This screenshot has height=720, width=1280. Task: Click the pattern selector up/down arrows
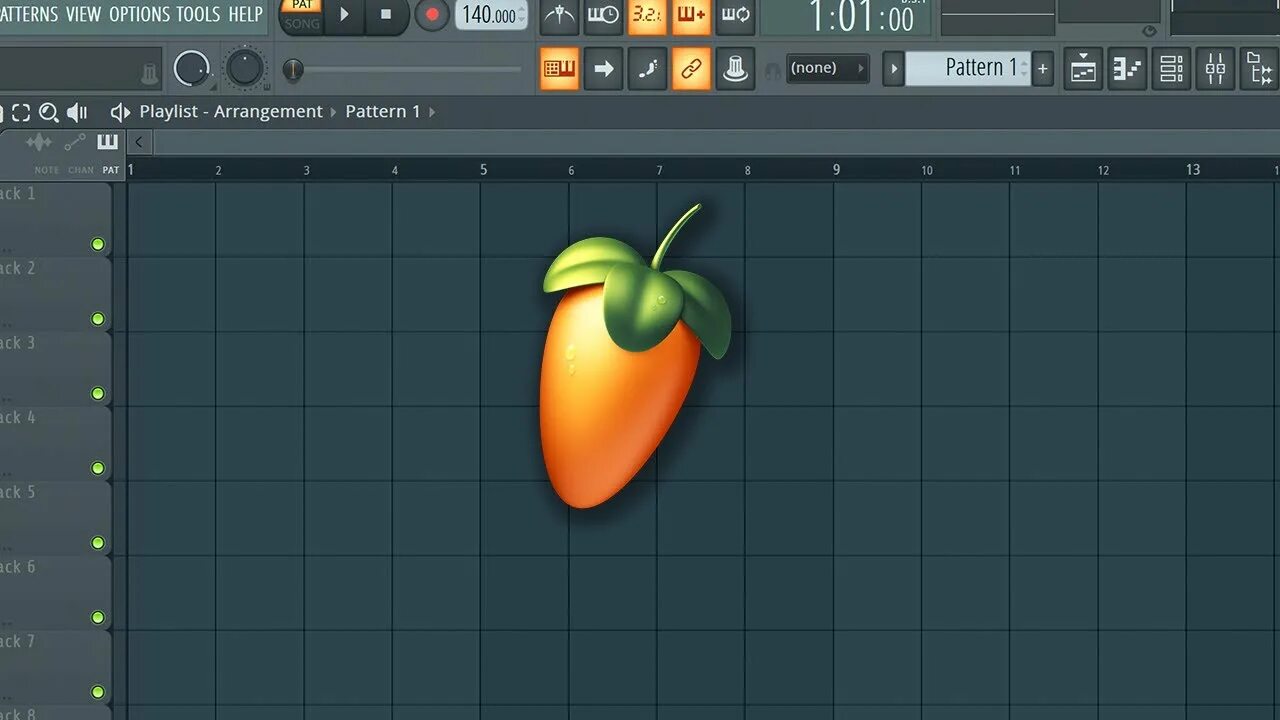pyautogui.click(x=1024, y=68)
